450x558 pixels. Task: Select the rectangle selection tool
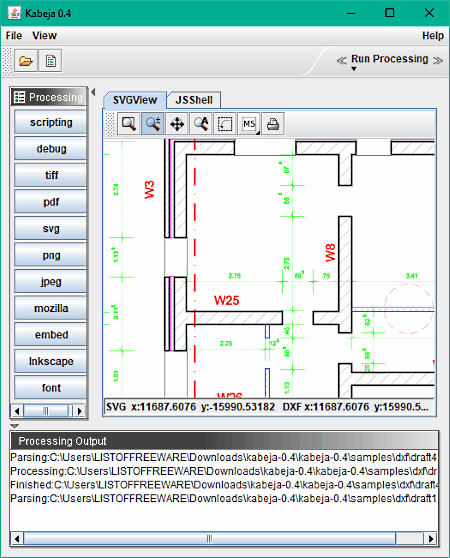(x=225, y=124)
